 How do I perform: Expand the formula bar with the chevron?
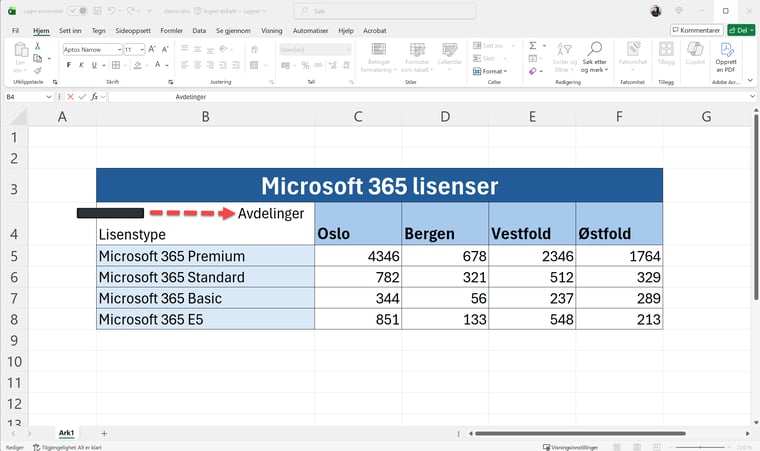click(x=752, y=97)
